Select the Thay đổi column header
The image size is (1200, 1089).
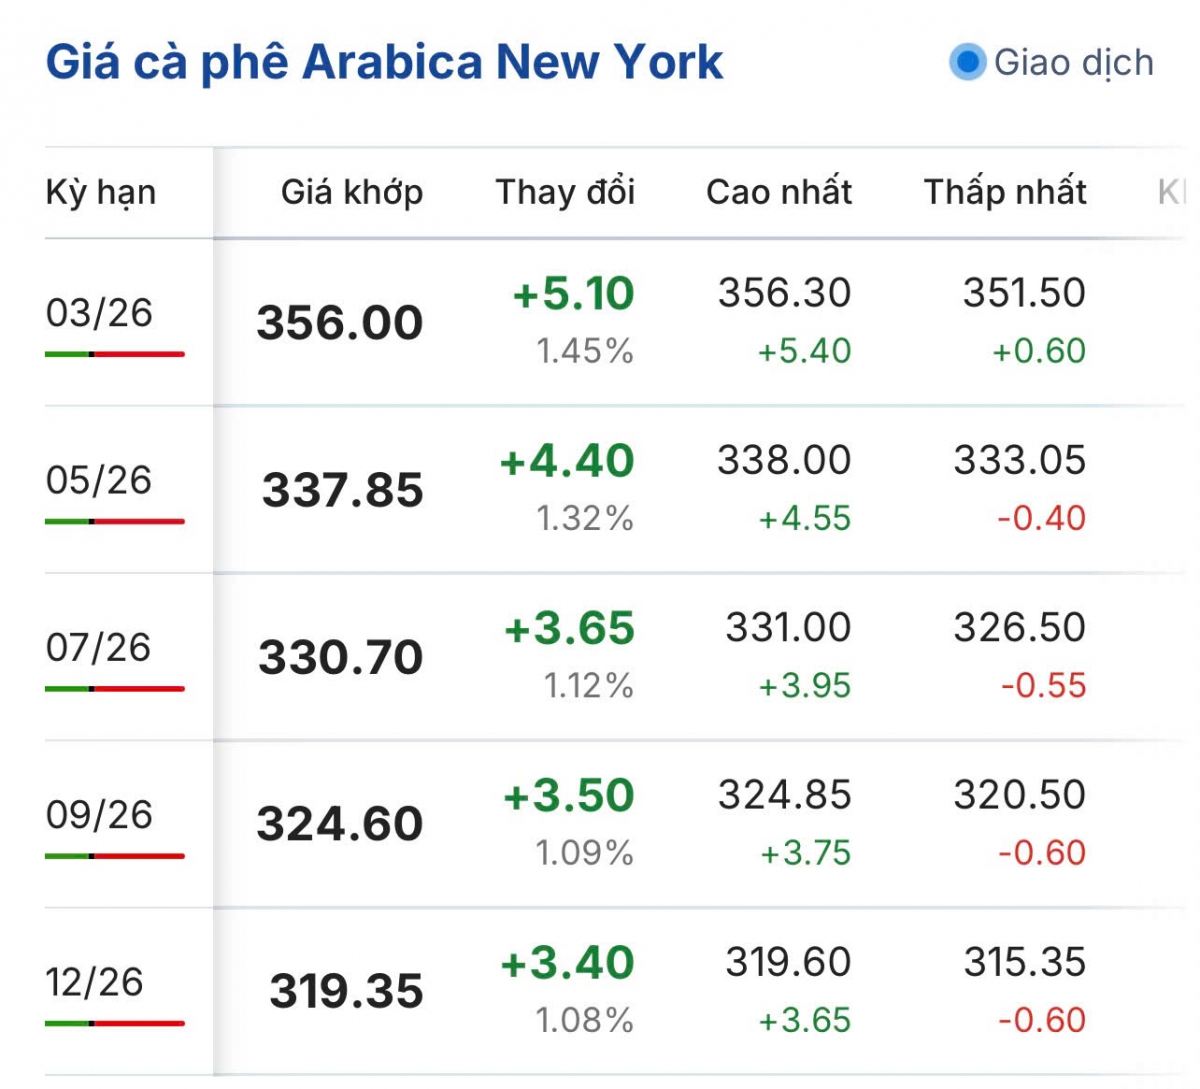tap(565, 192)
